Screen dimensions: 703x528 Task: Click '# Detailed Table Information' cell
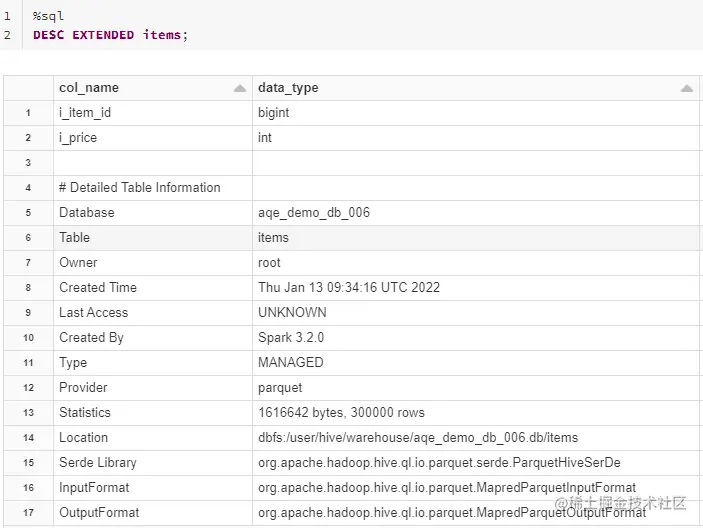pyautogui.click(x=153, y=188)
